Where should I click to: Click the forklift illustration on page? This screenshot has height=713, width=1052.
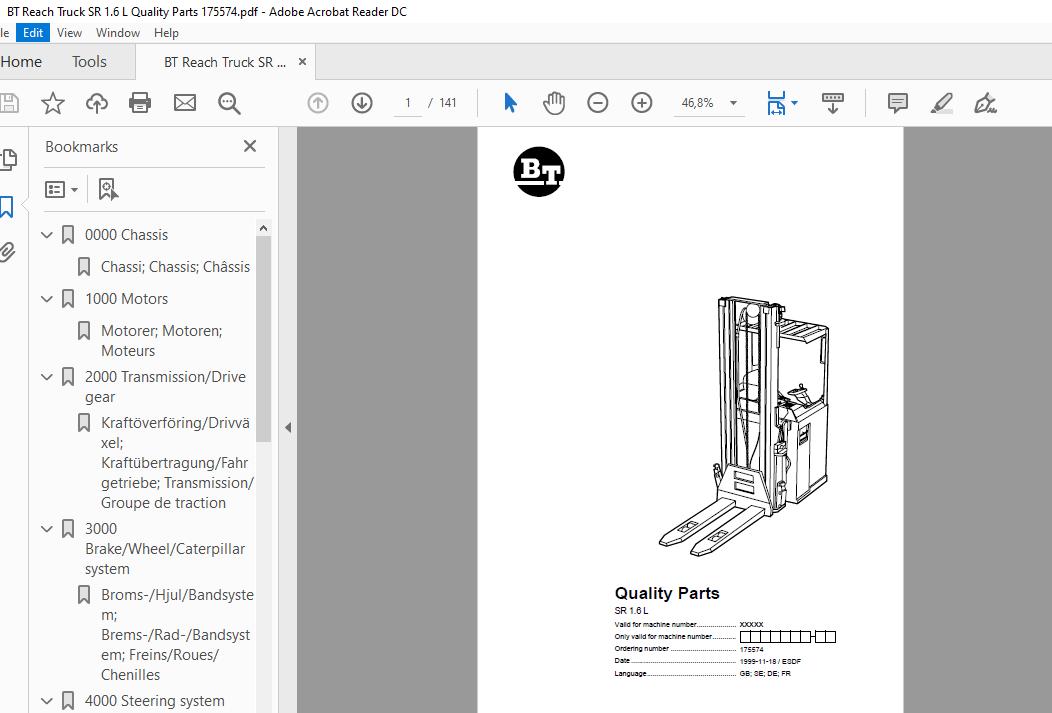point(745,426)
